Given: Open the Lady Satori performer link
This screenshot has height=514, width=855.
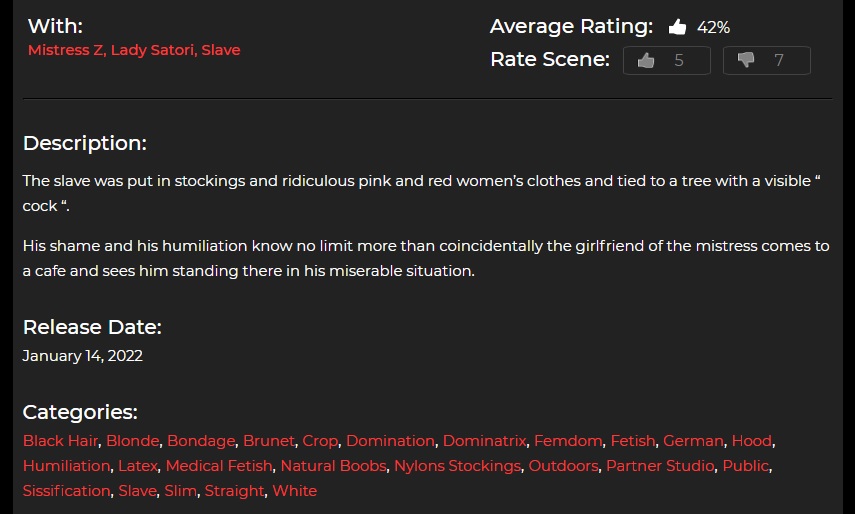Looking at the screenshot, I should pos(152,50).
